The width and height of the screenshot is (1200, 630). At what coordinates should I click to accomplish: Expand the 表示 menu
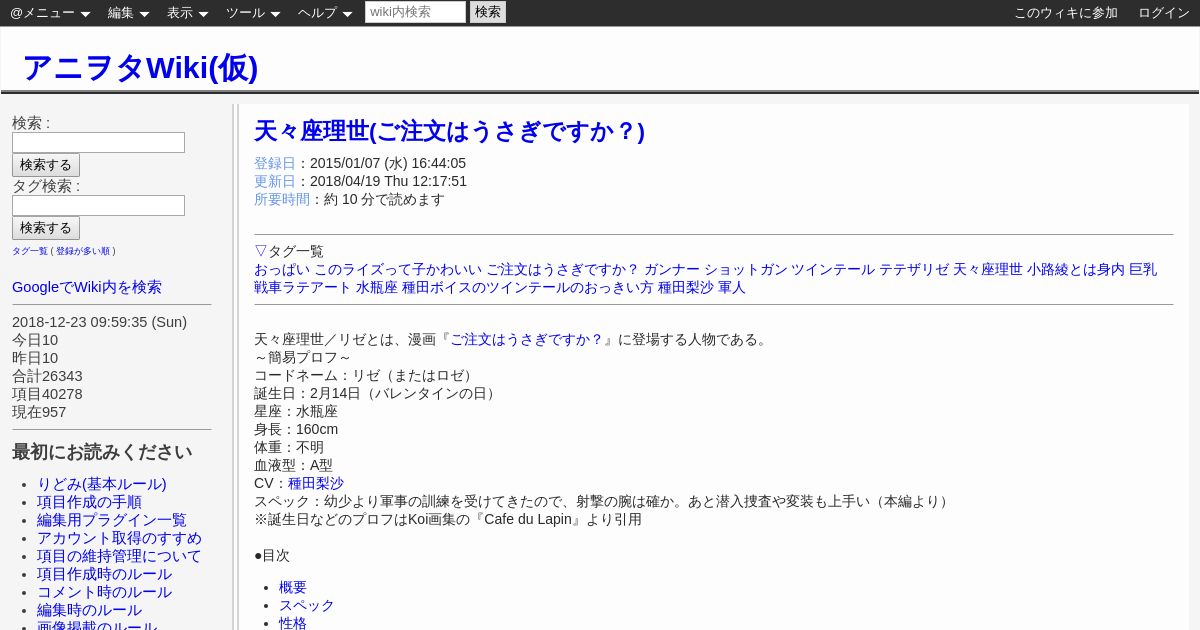coord(187,13)
